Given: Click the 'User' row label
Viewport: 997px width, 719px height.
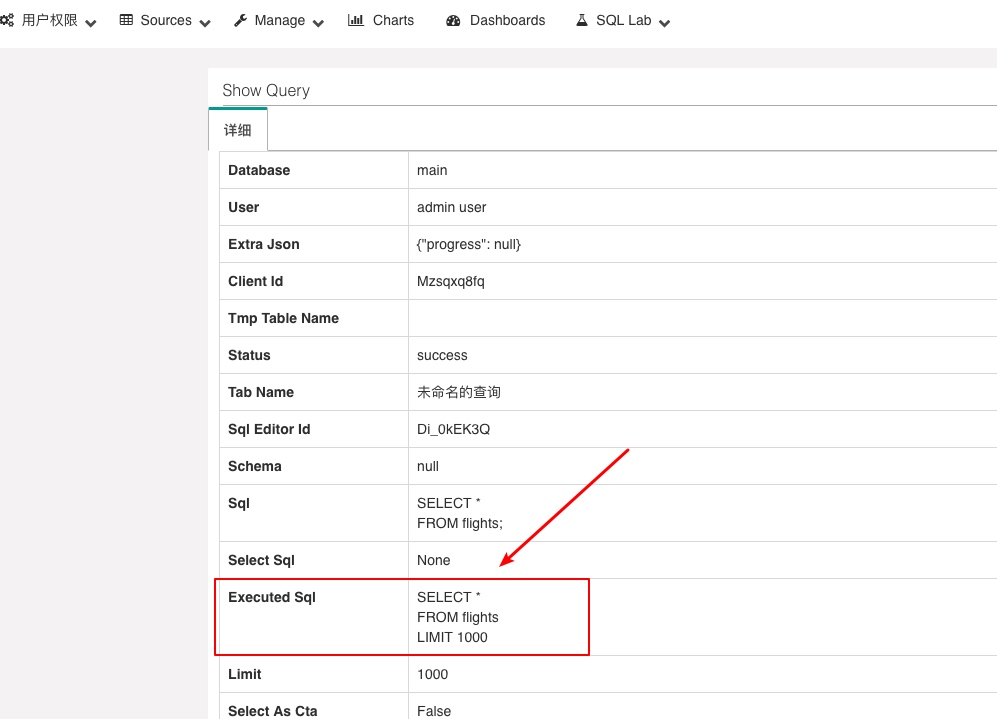Looking at the screenshot, I should tap(244, 207).
